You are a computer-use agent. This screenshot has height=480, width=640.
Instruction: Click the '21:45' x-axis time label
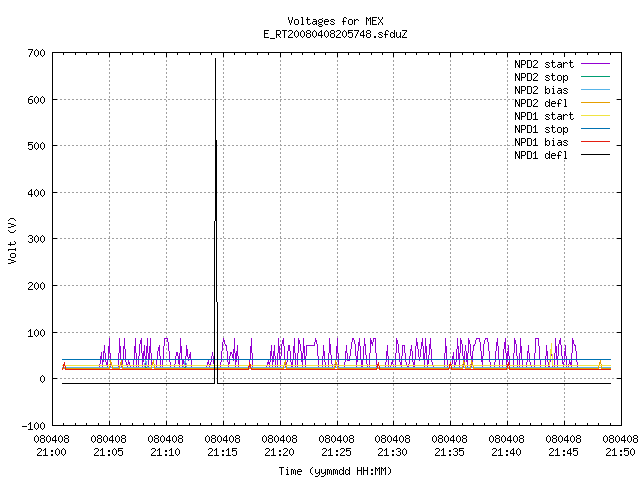pos(564,452)
